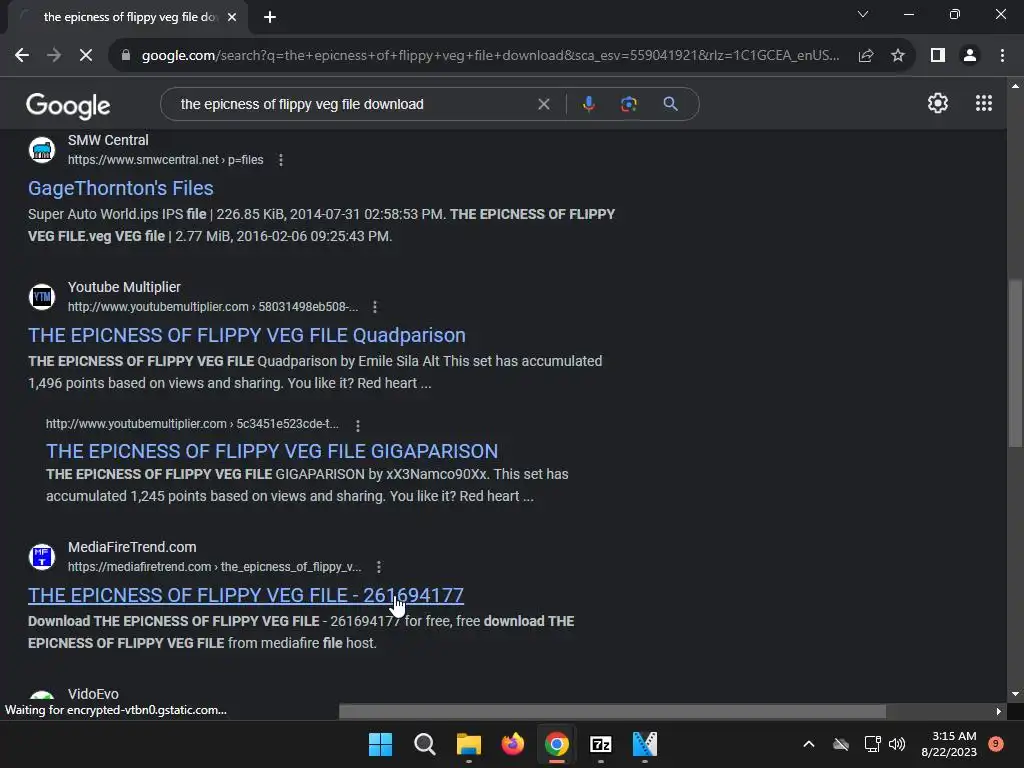Open more options for Youtube Multiplier result
This screenshot has height=768, width=1024.
coord(374,307)
